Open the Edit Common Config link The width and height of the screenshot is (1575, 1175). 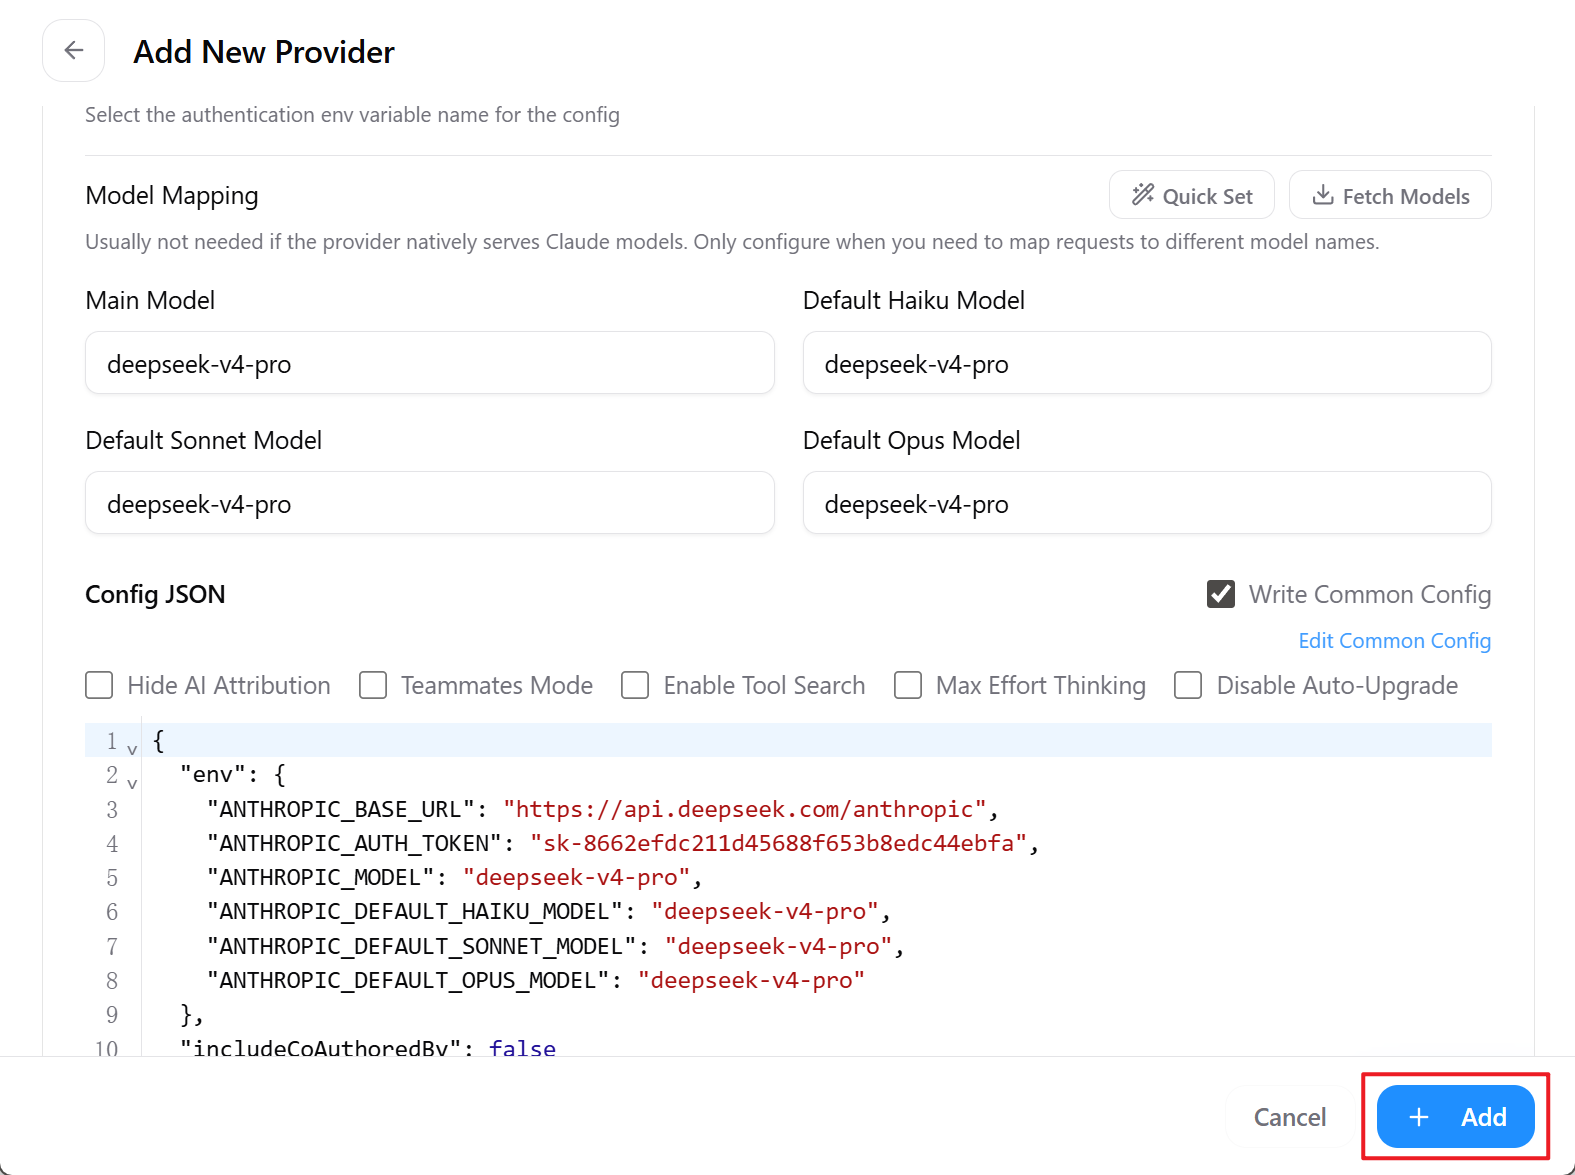pos(1394,641)
